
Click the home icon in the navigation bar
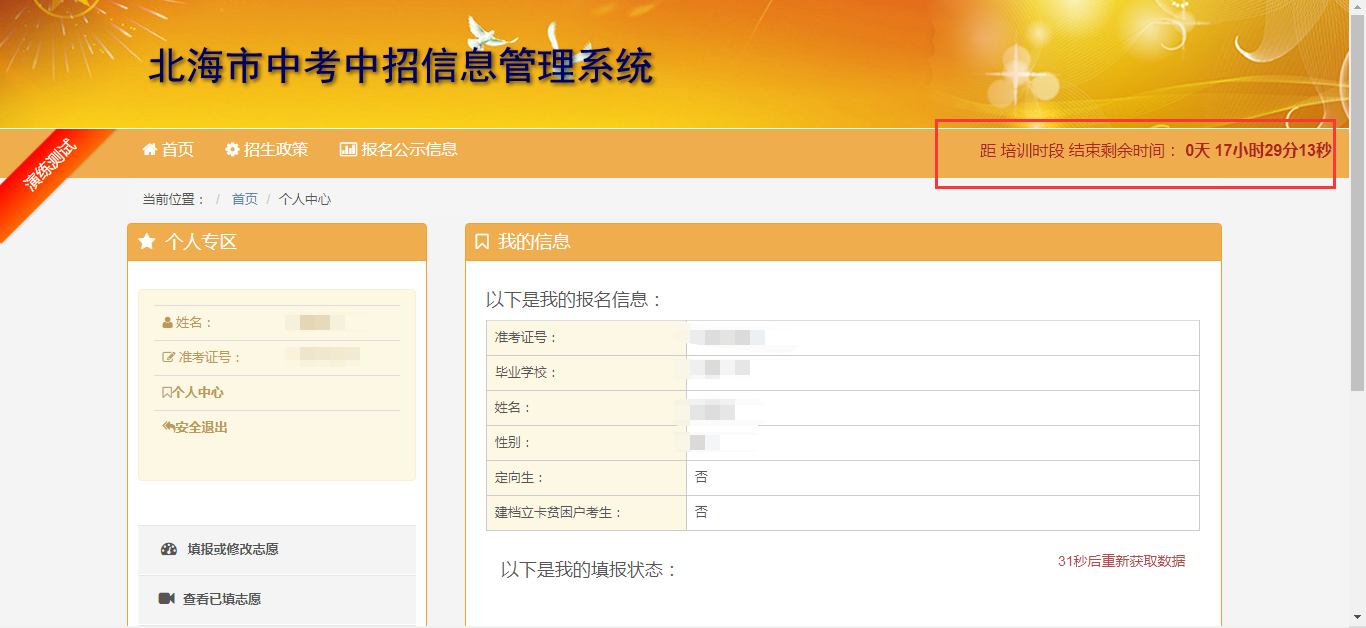tap(150, 150)
